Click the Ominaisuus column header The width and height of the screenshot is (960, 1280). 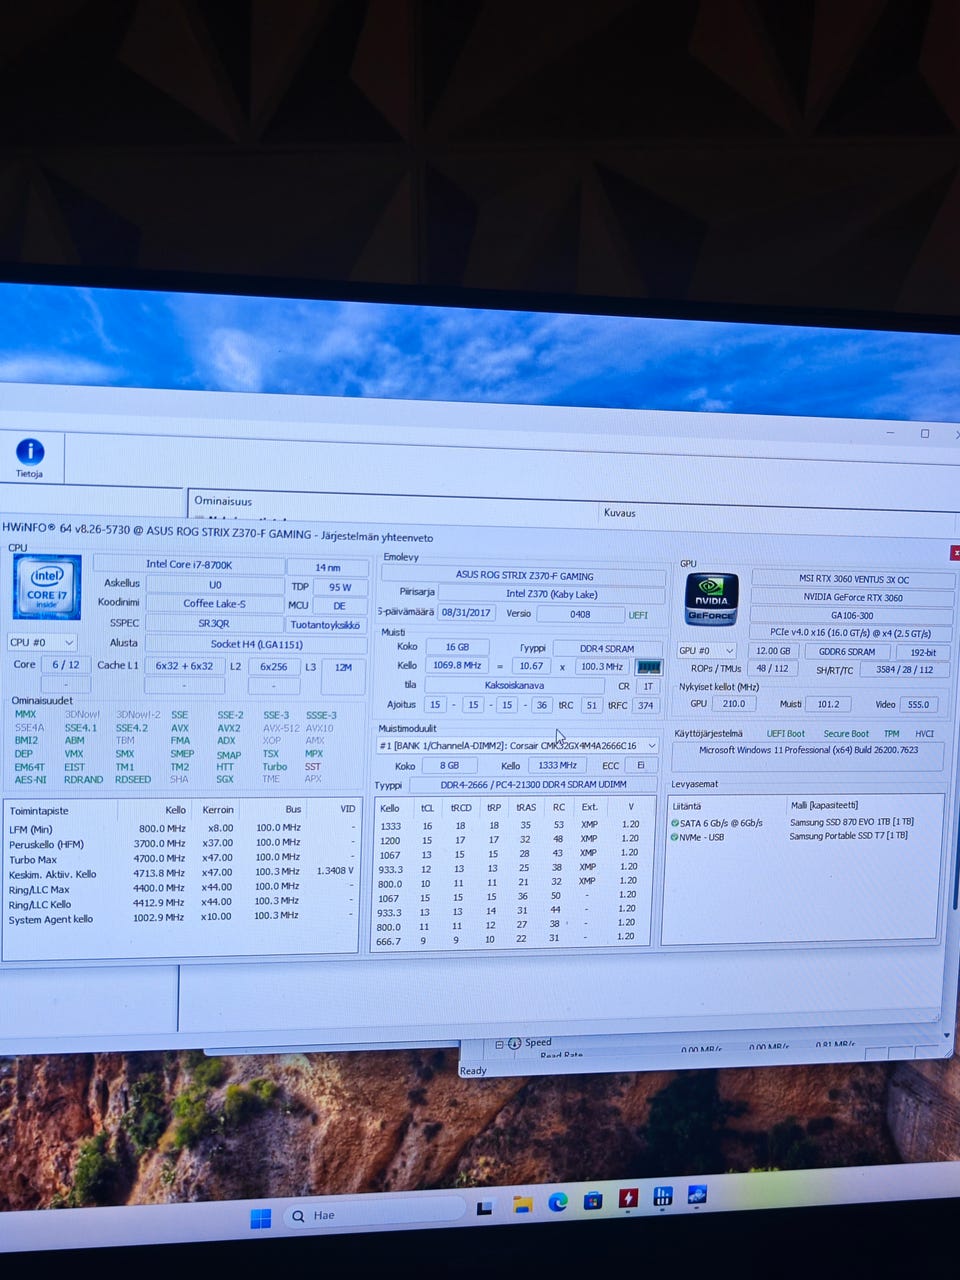[223, 501]
